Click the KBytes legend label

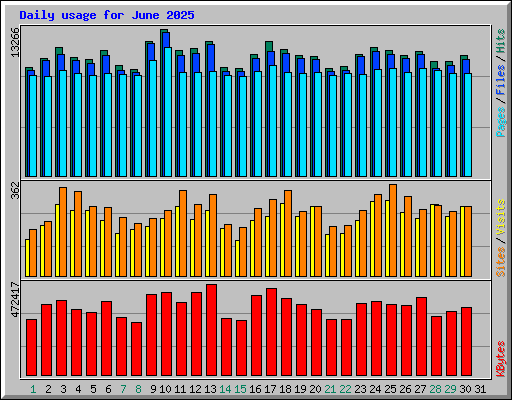pyautogui.click(x=501, y=359)
